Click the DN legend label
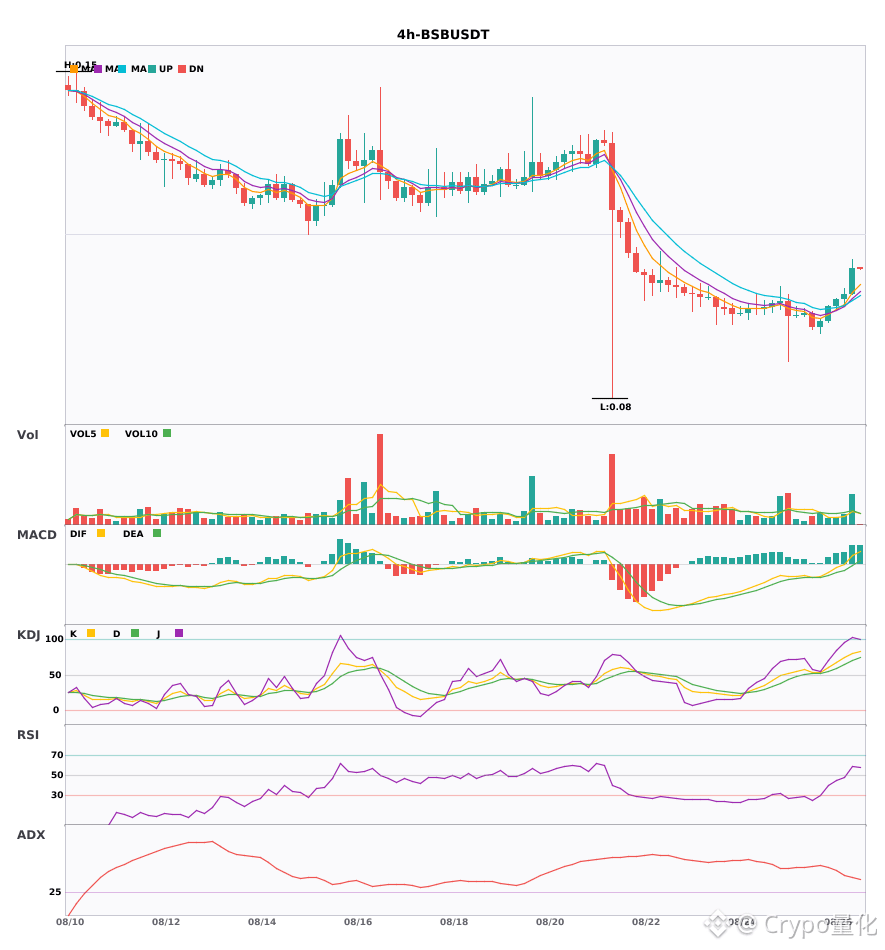 196,69
